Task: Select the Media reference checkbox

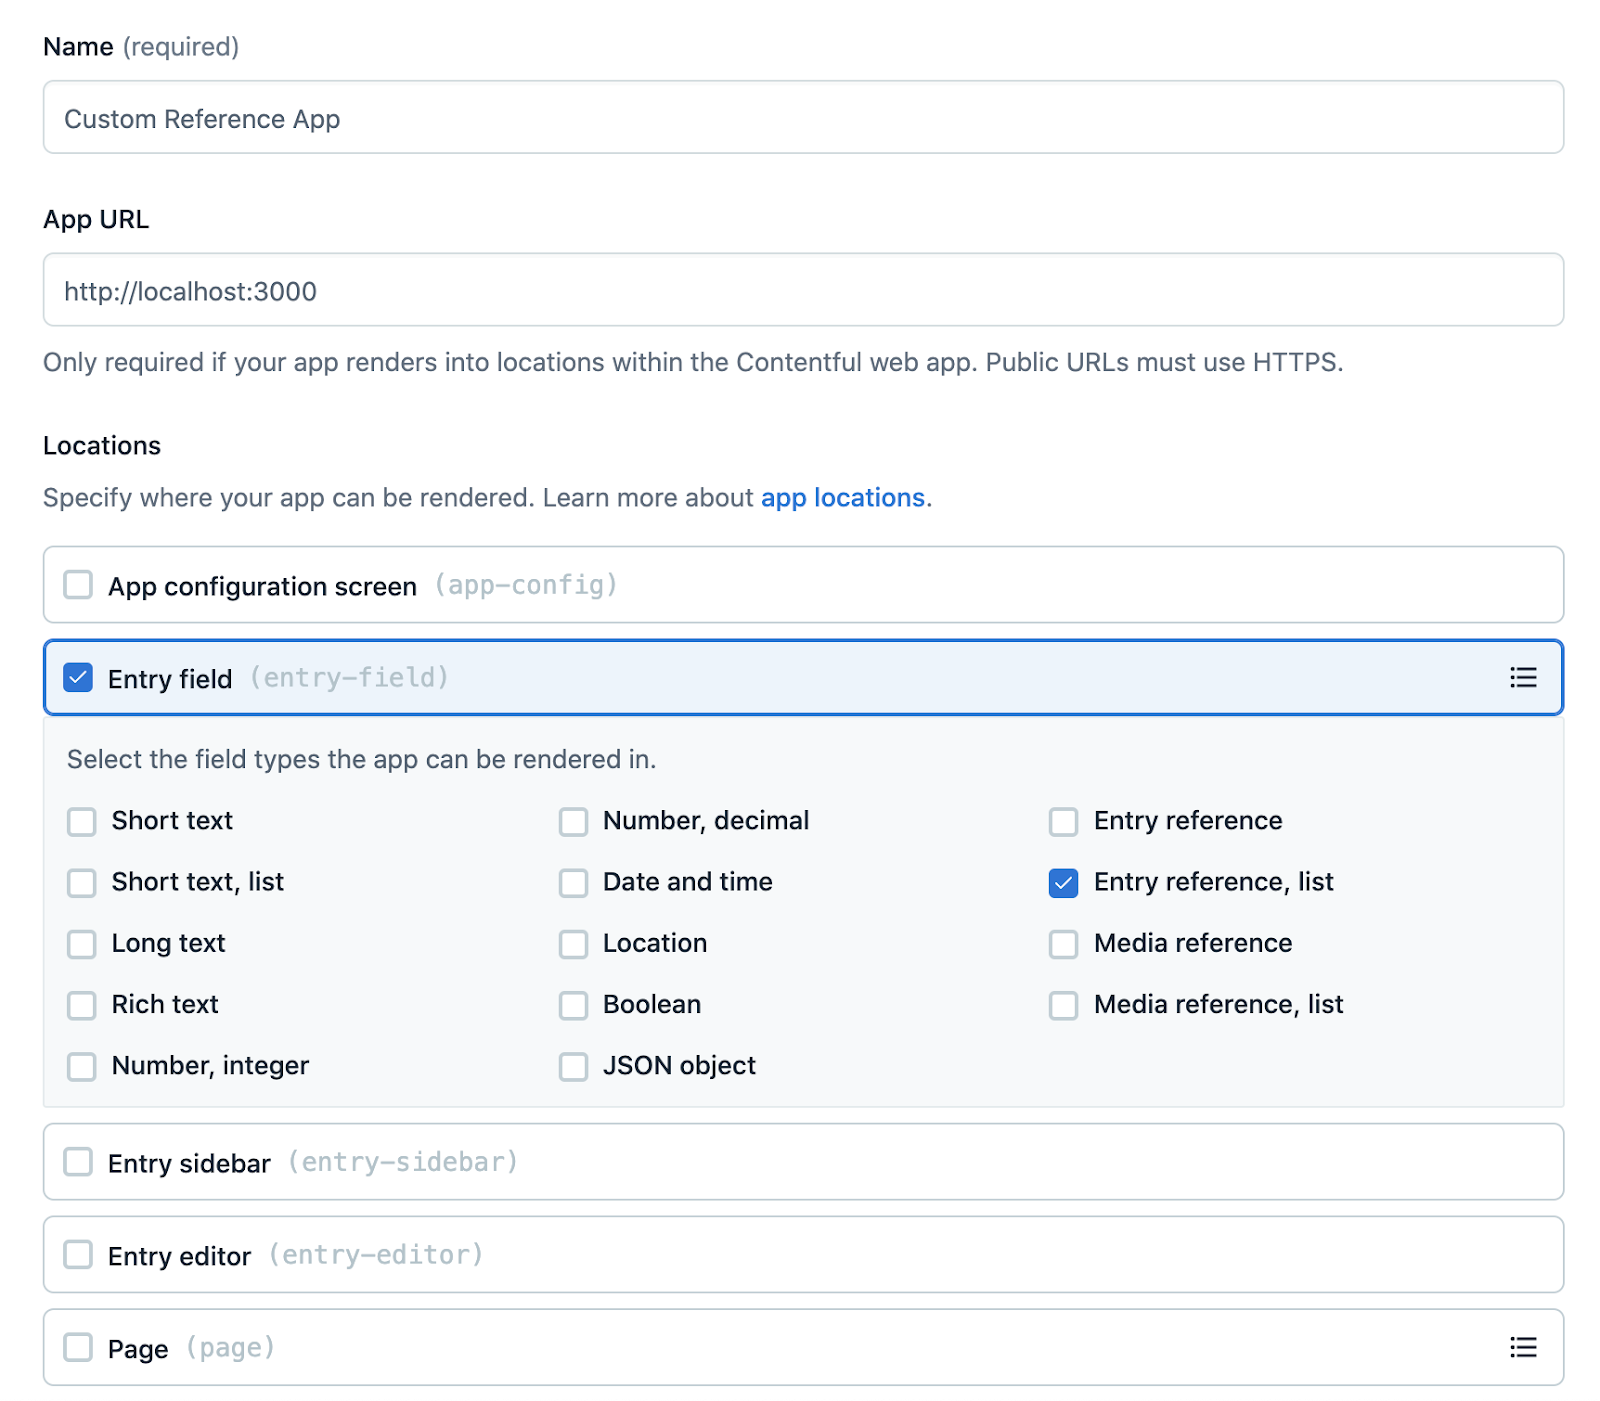Action: coord(1063,944)
